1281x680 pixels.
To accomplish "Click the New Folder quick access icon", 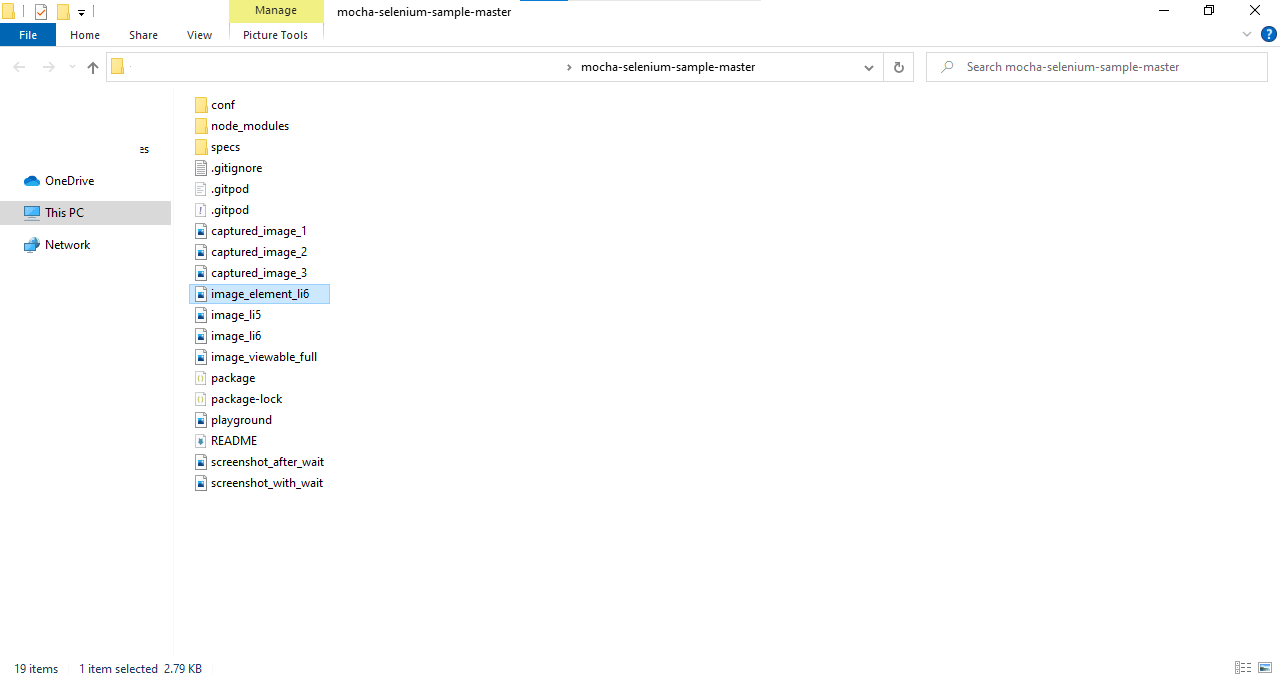I will (63, 12).
